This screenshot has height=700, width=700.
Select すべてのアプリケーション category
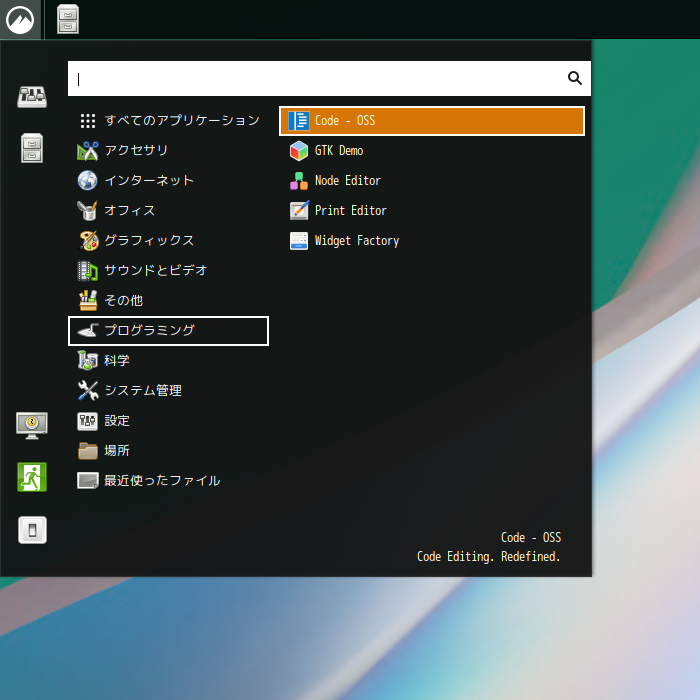pyautogui.click(x=168, y=121)
